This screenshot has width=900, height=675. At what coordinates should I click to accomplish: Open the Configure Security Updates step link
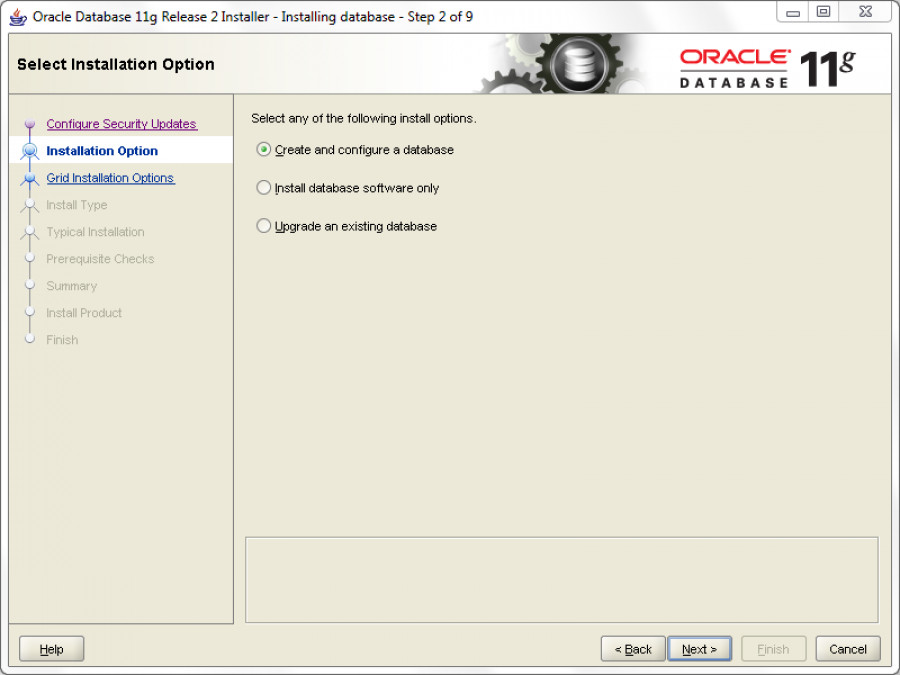tap(121, 124)
